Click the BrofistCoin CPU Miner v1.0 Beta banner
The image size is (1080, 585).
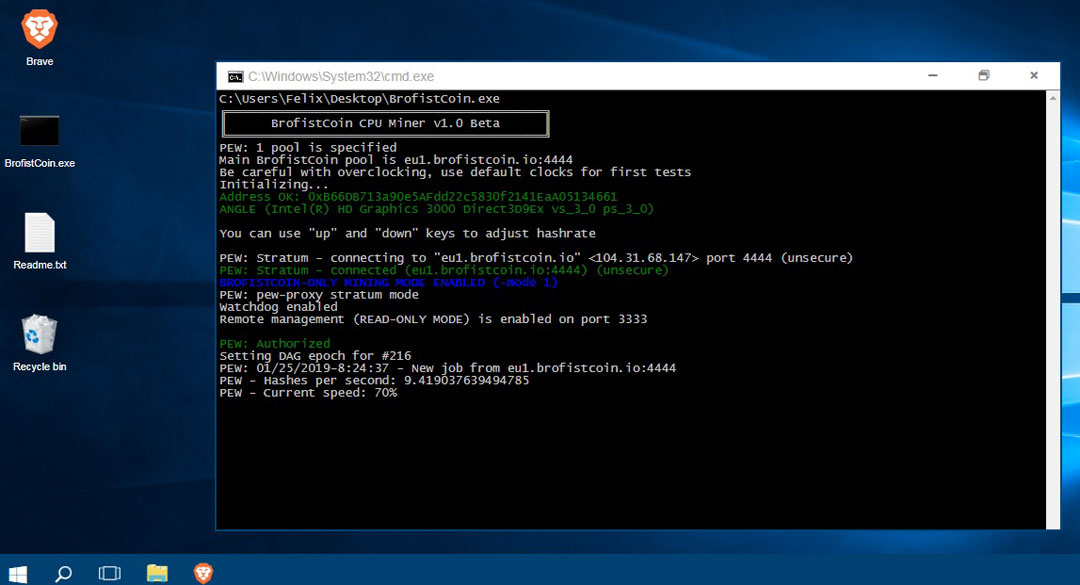(x=386, y=123)
